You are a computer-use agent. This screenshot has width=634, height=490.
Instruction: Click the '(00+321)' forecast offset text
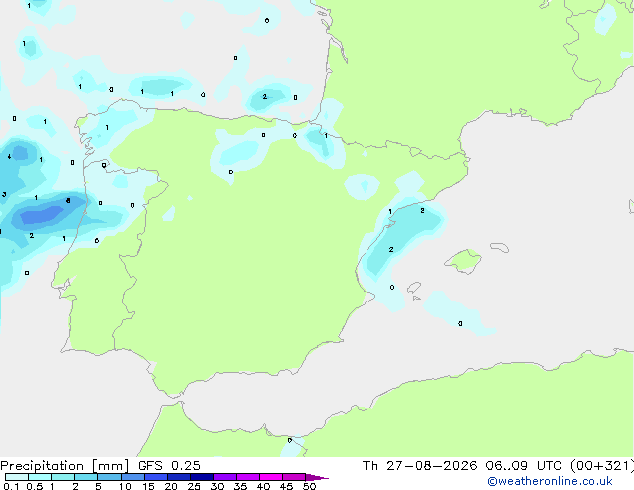602,466
